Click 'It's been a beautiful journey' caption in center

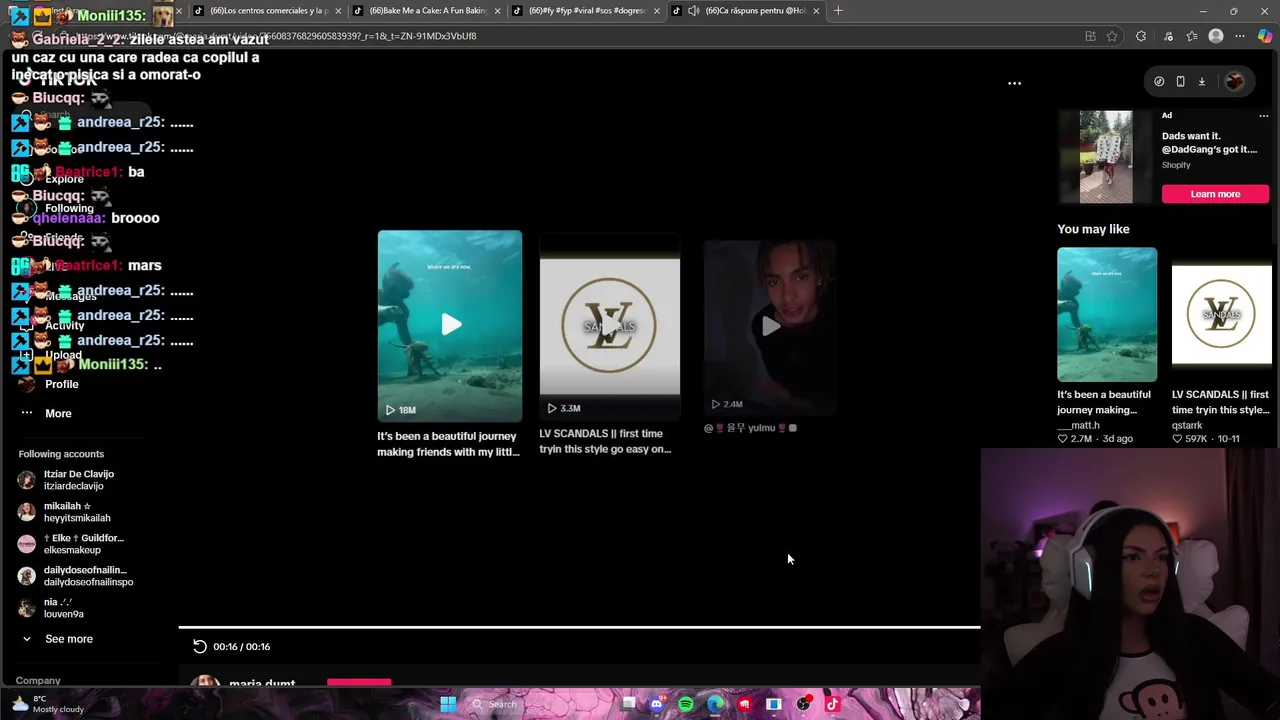[448, 444]
